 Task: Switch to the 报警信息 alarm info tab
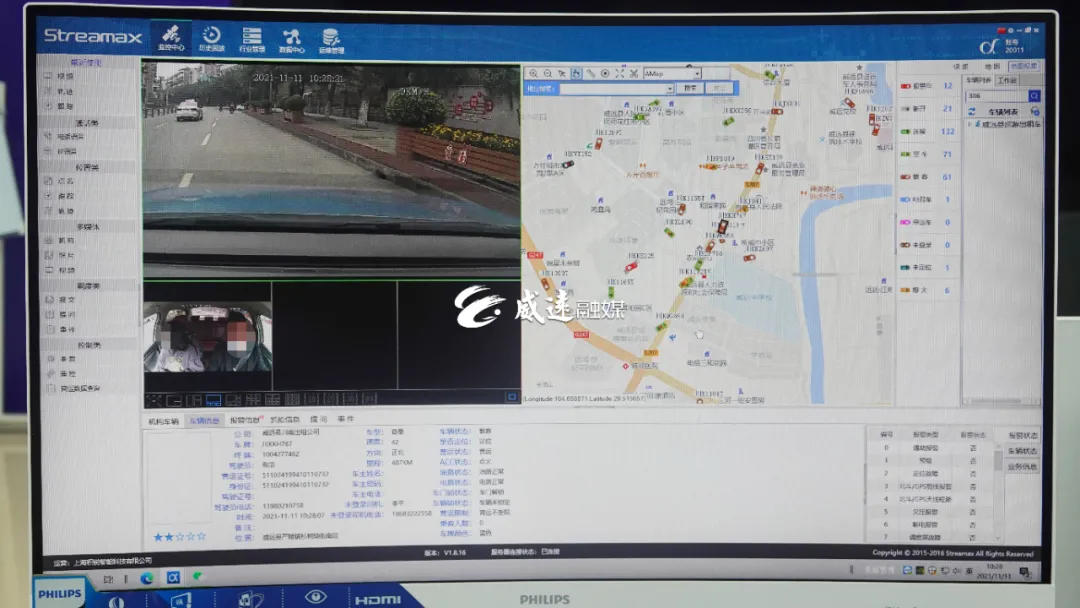pos(244,421)
